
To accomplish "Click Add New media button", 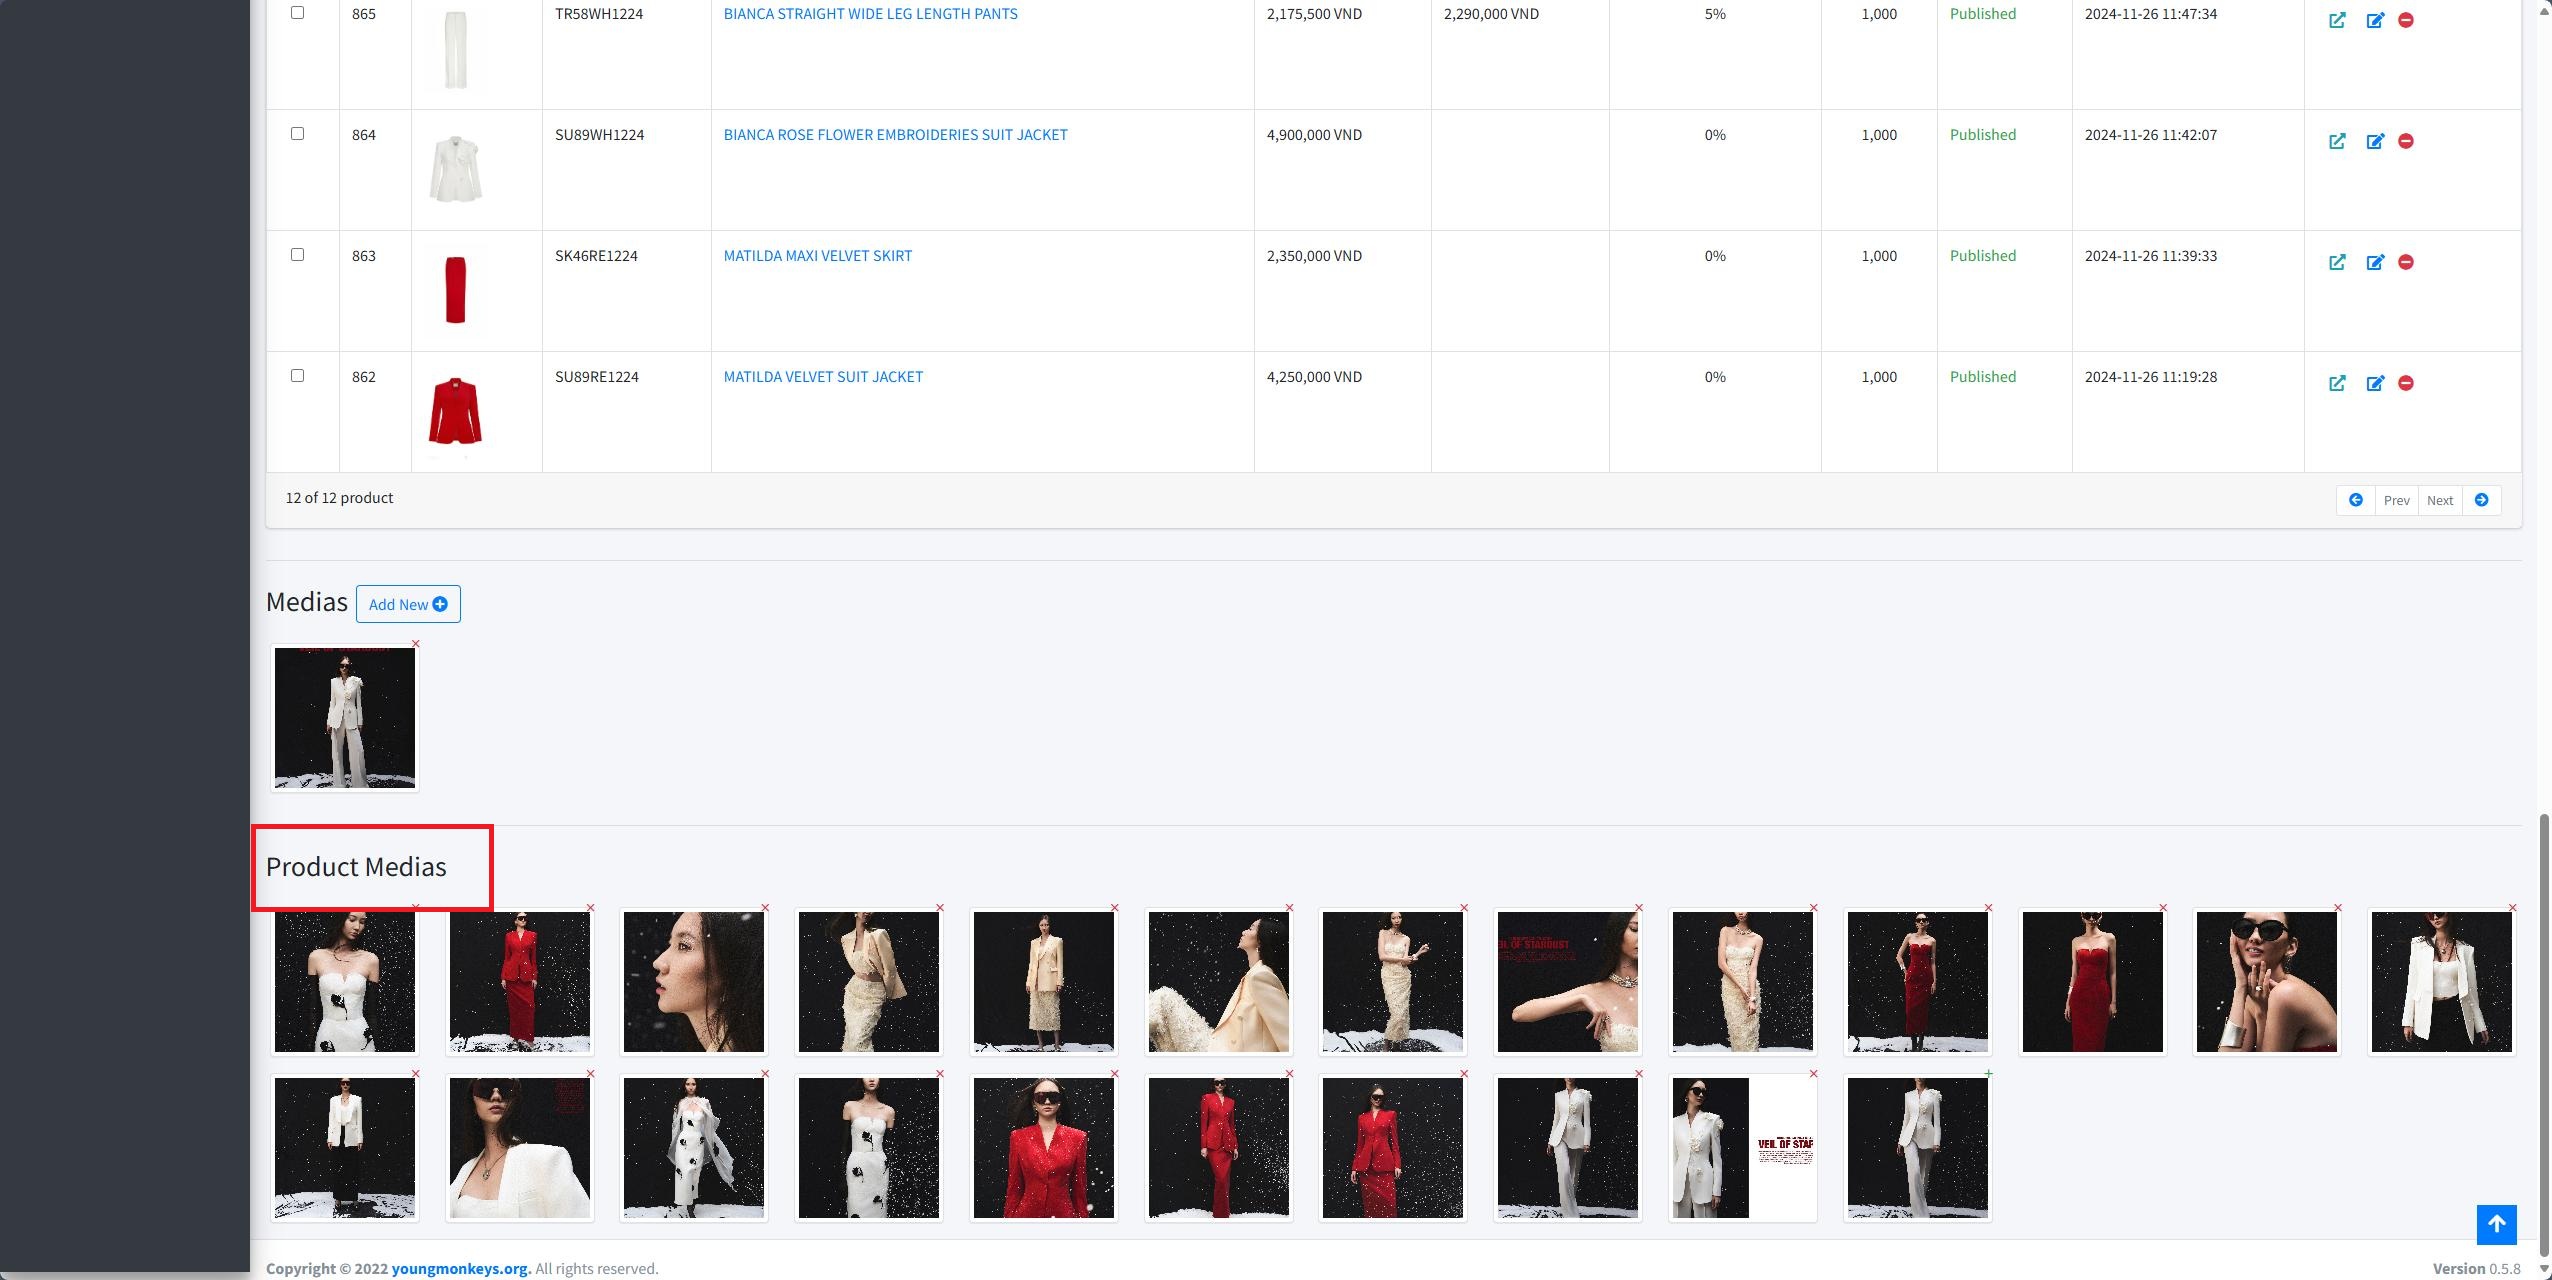I will coord(408,604).
